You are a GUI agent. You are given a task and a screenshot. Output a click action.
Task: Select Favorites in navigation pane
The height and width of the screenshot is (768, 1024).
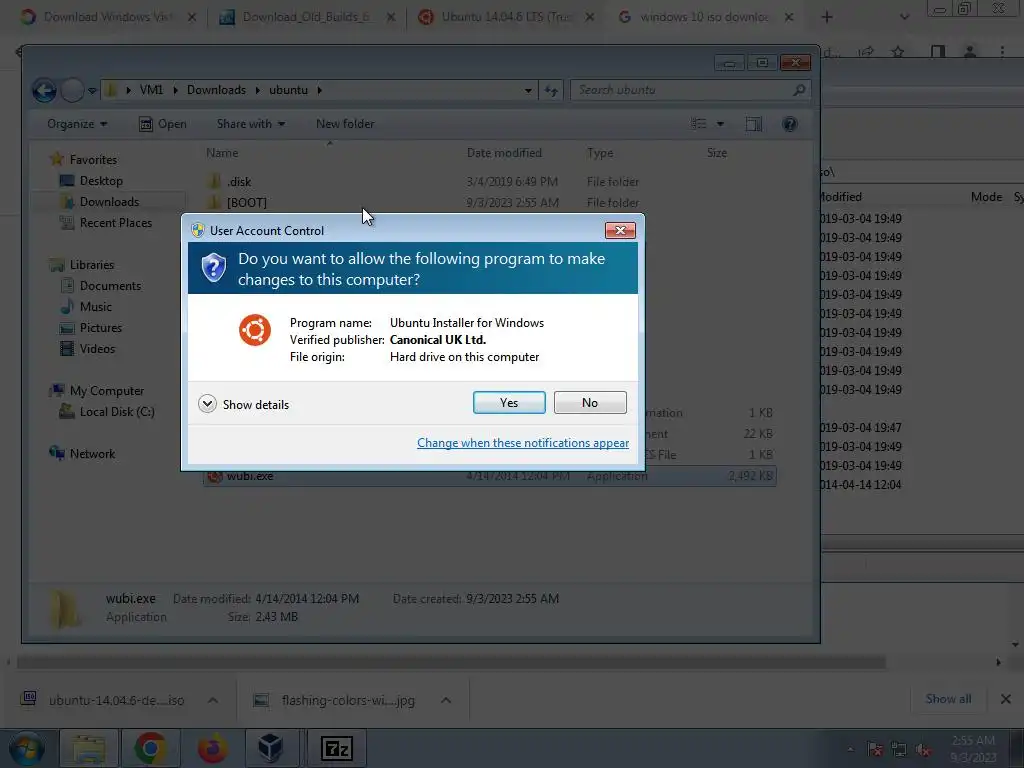coord(84,159)
